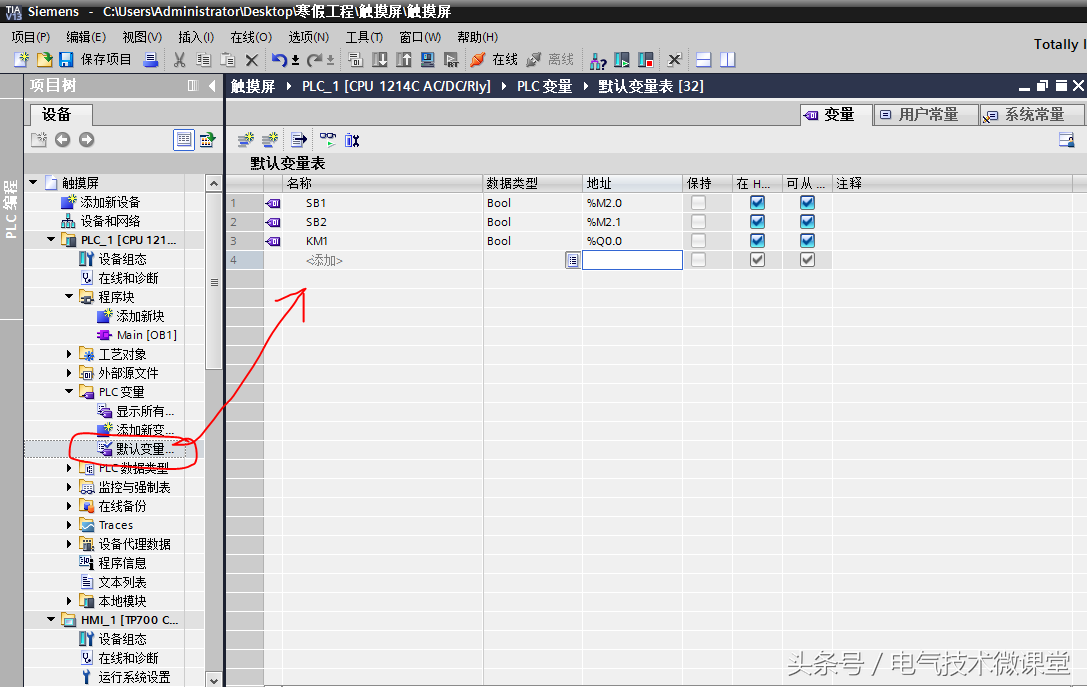Switch to the 系统常量 tab

tap(1032, 114)
